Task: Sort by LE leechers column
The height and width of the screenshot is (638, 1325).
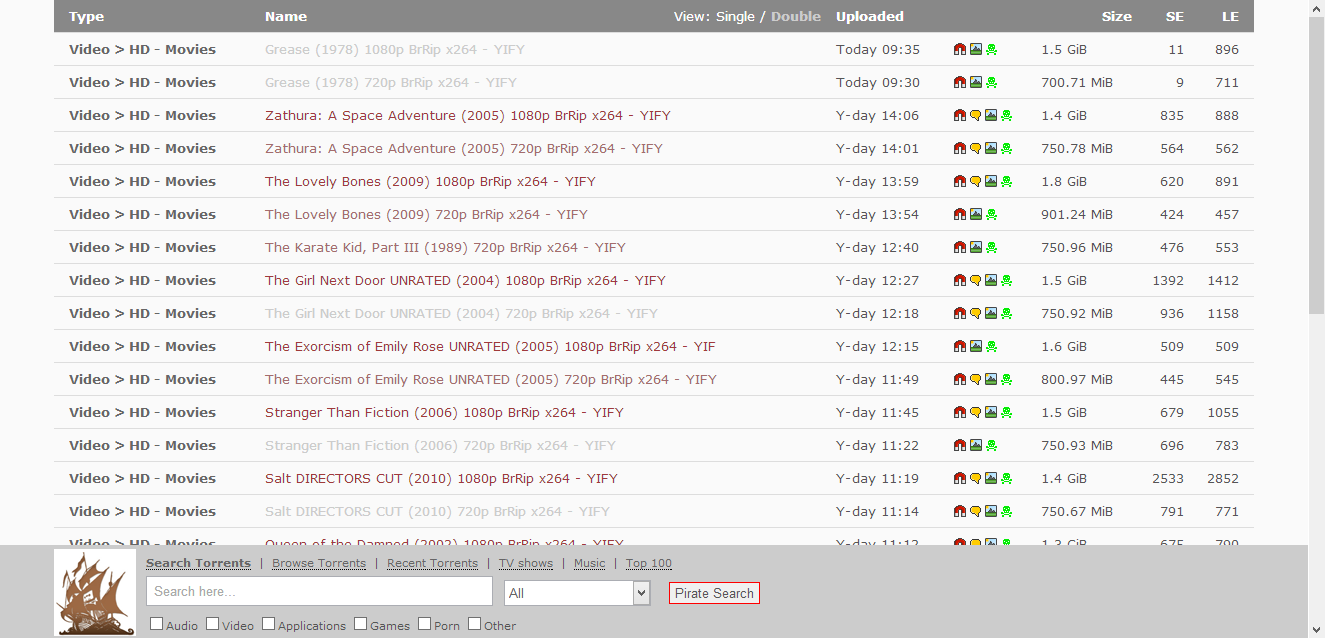Action: [x=1230, y=16]
